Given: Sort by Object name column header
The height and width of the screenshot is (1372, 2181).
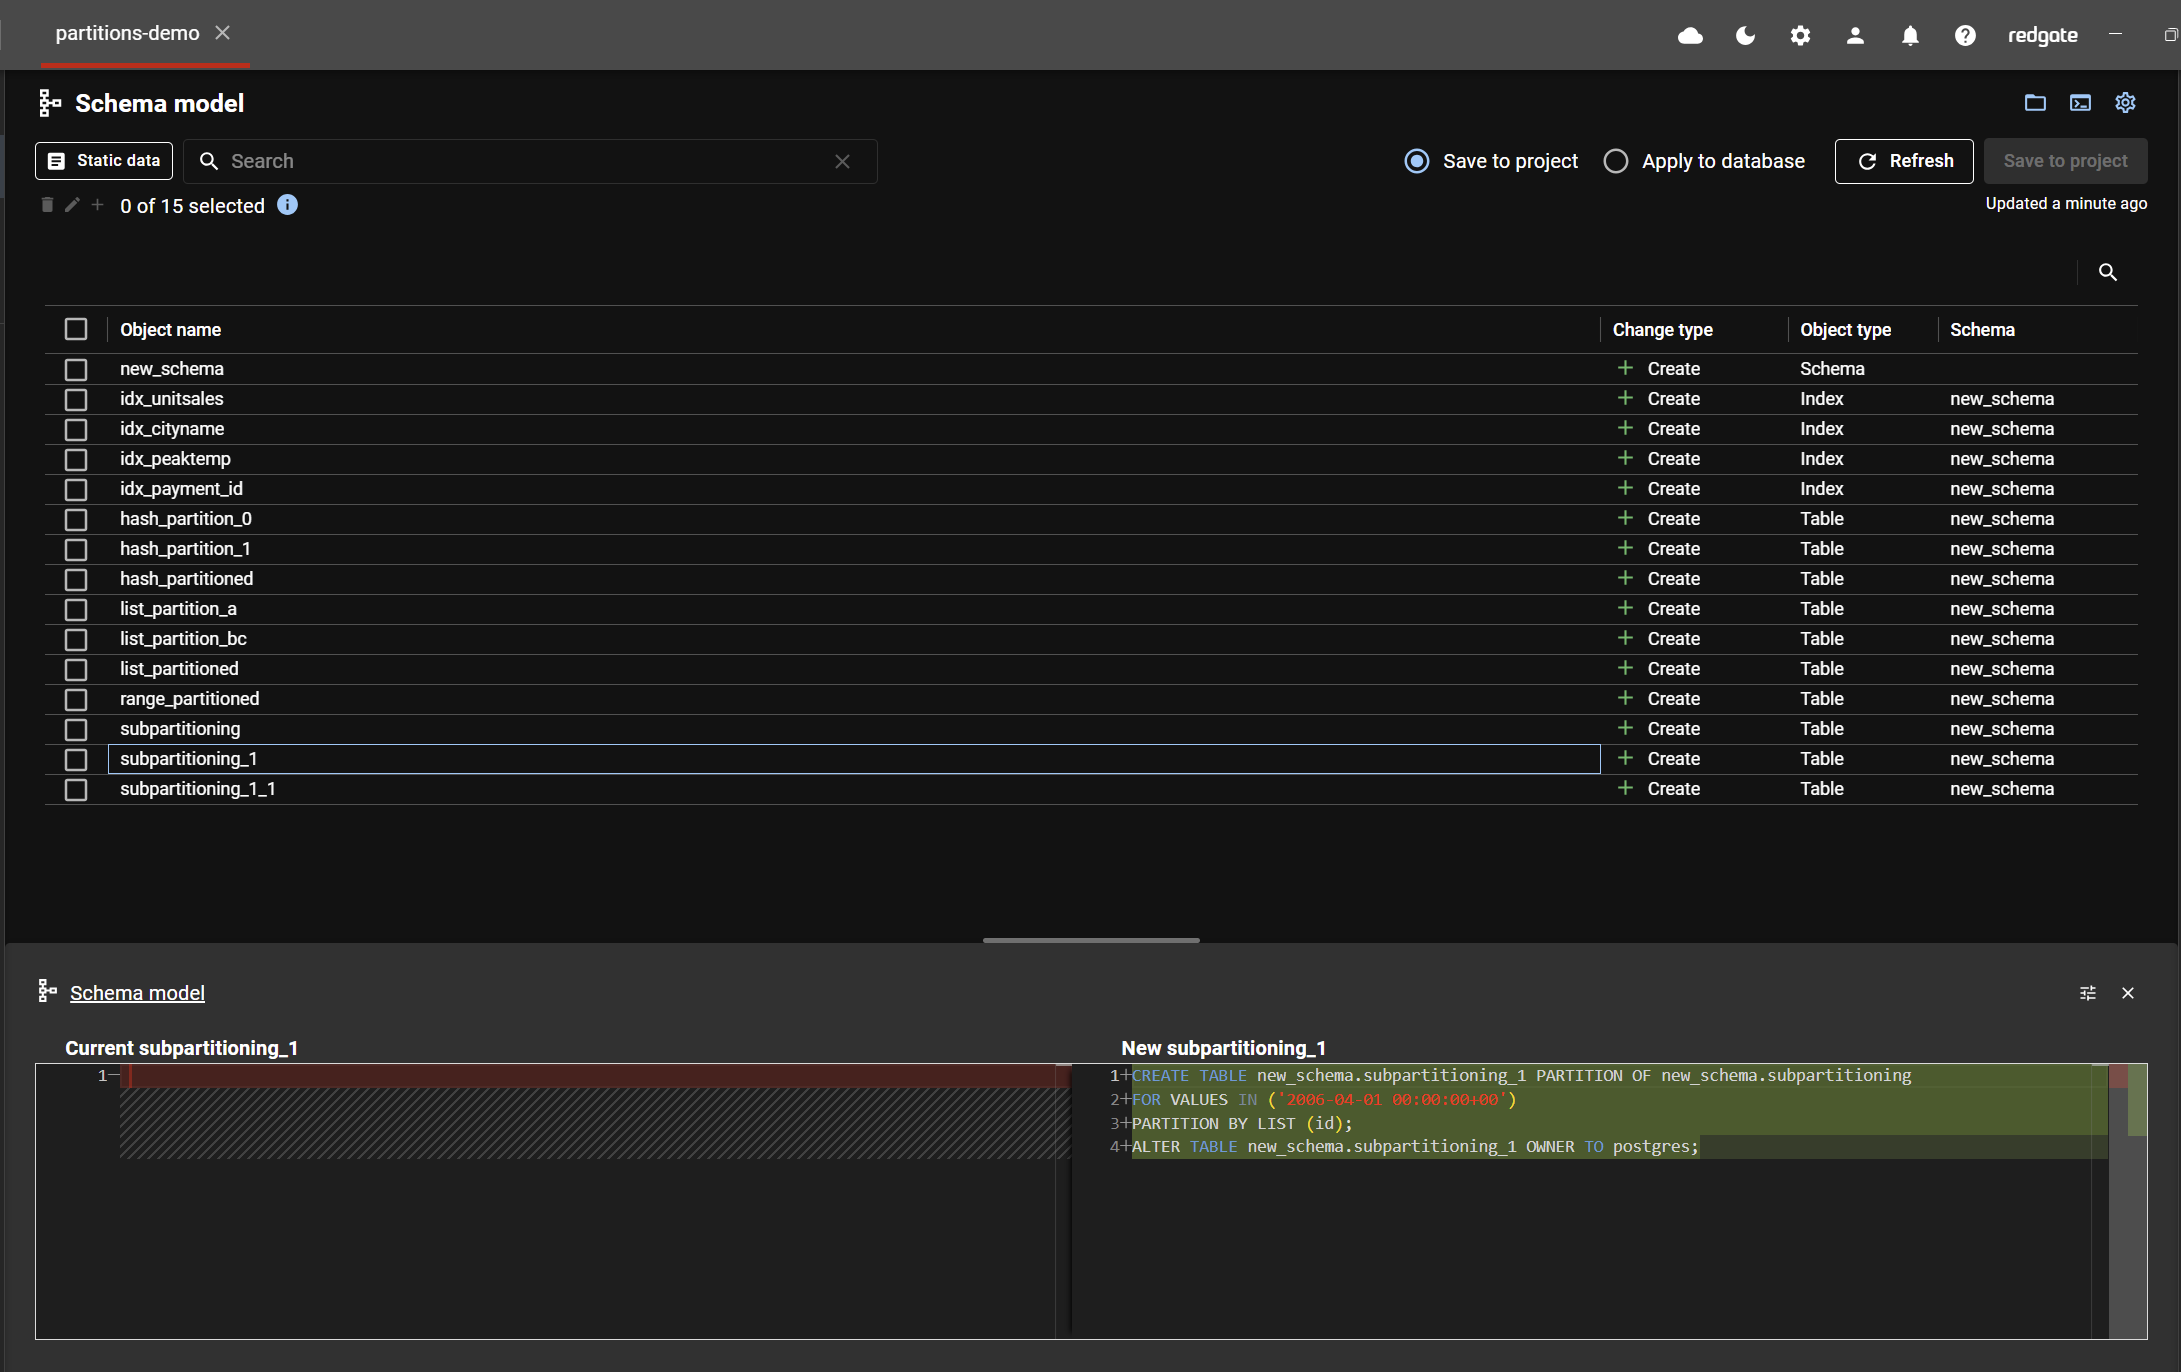Looking at the screenshot, I should [x=170, y=329].
